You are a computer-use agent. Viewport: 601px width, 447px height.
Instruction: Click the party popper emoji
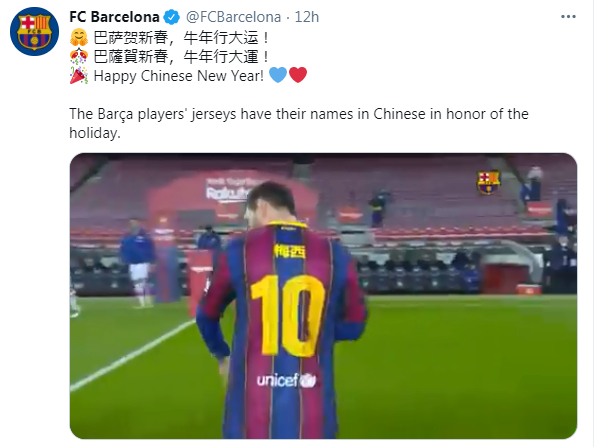(78, 76)
